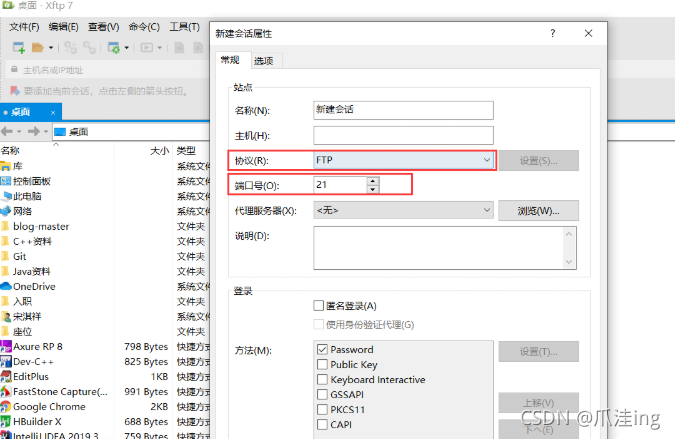Image resolution: width=675 pixels, height=439 pixels.
Task: Click the Reconnect toolbar icon
Action: coord(70,47)
